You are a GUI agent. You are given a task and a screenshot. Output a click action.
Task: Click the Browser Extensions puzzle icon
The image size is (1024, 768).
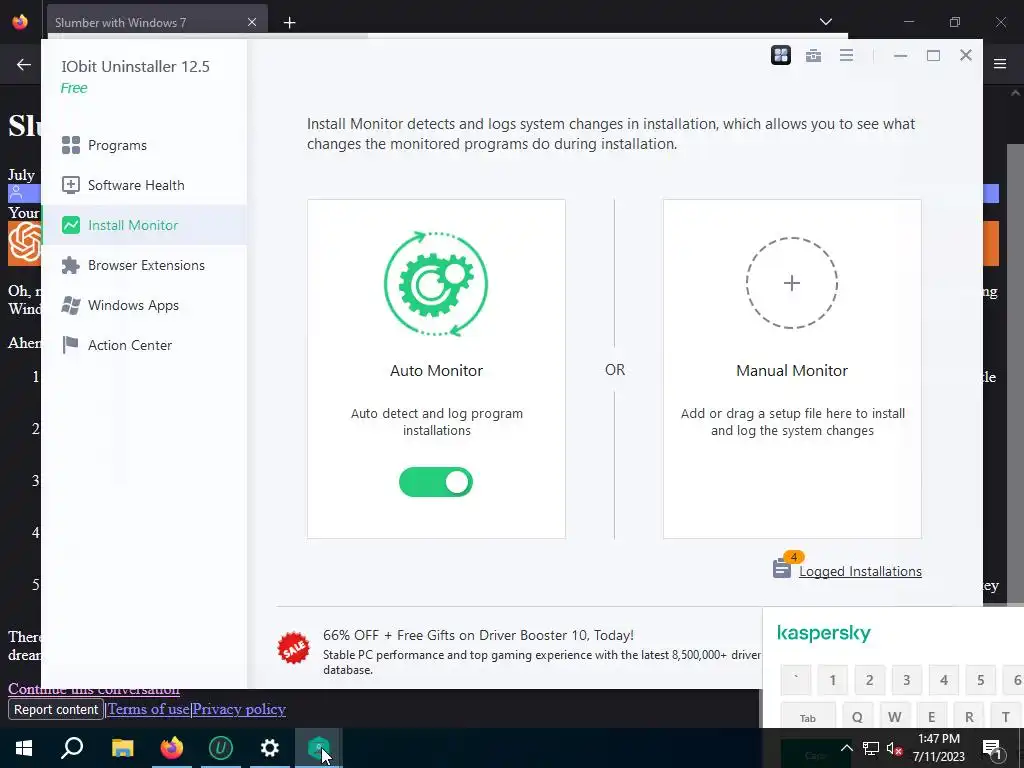click(x=71, y=265)
